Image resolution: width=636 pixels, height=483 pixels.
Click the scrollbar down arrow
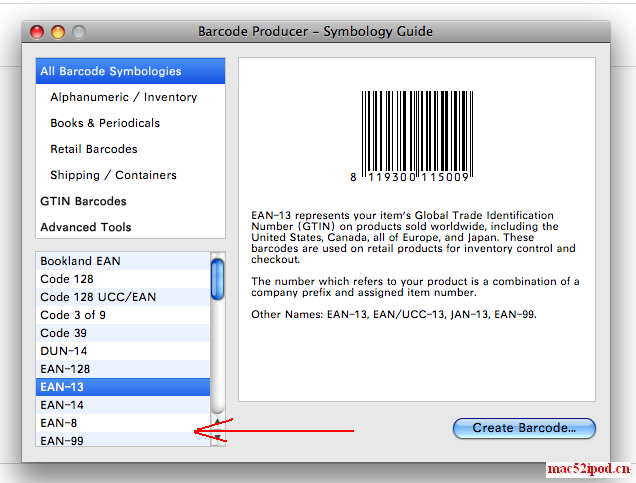(x=218, y=438)
